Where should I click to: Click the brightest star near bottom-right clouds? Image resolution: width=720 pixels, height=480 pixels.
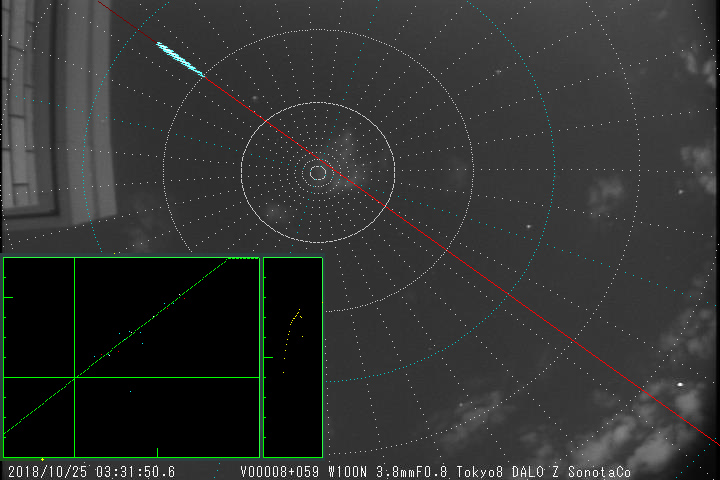[x=680, y=384]
